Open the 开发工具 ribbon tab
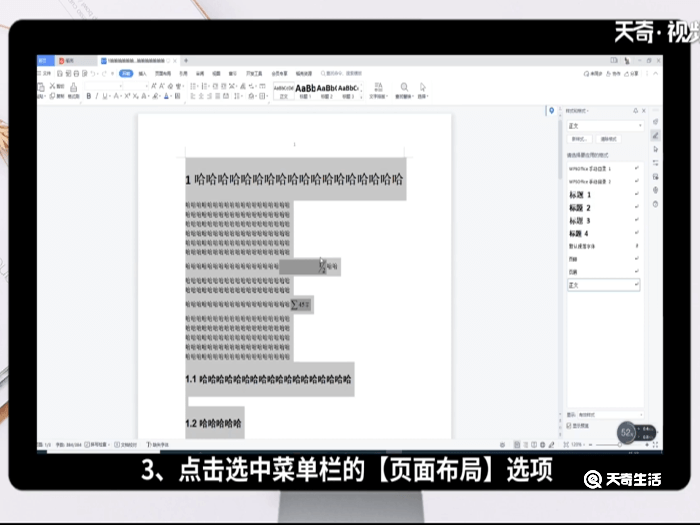The width and height of the screenshot is (700, 525). (x=254, y=73)
